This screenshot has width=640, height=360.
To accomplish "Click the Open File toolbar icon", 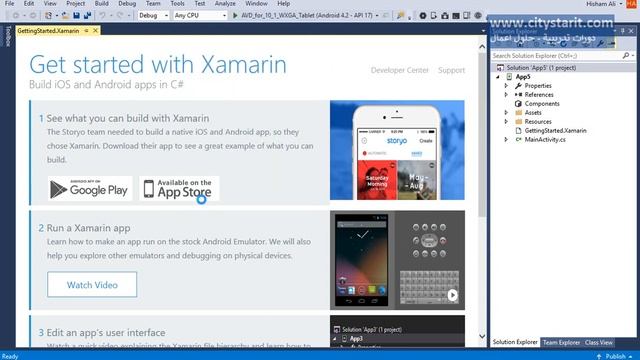I will 65,16.
